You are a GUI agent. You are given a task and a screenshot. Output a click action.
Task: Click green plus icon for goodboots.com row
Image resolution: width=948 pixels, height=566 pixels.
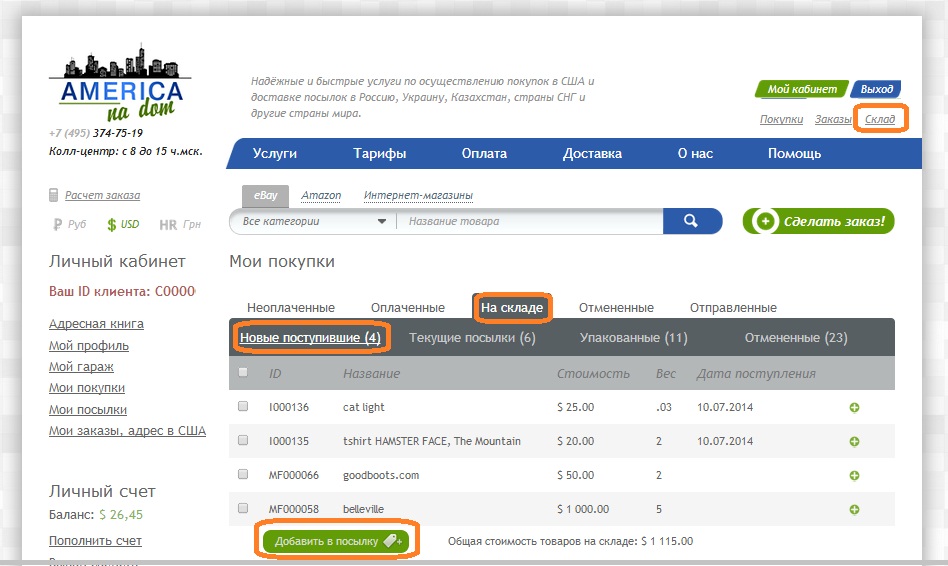coord(854,475)
